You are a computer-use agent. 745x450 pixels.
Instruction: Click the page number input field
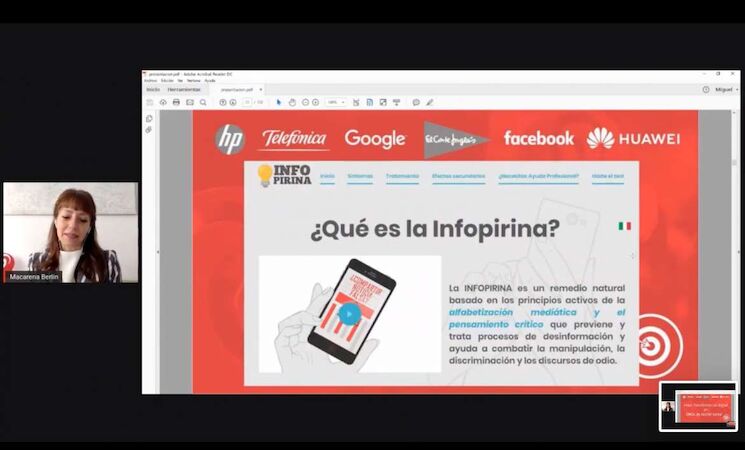(x=247, y=102)
